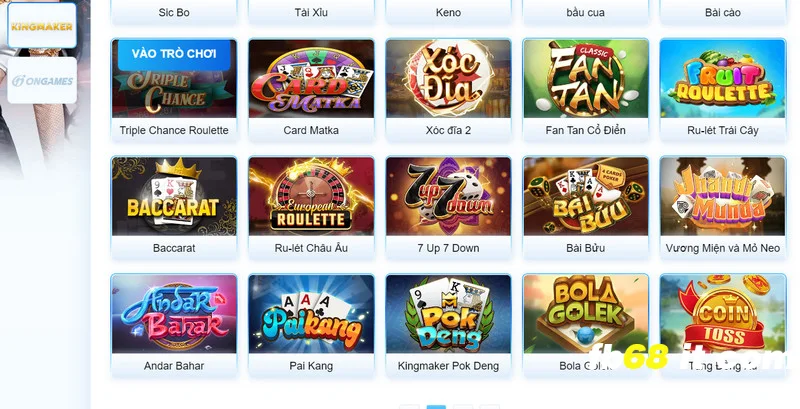This screenshot has height=409, width=800.
Task: Launch the European Roulette game
Action: pyautogui.click(x=311, y=196)
